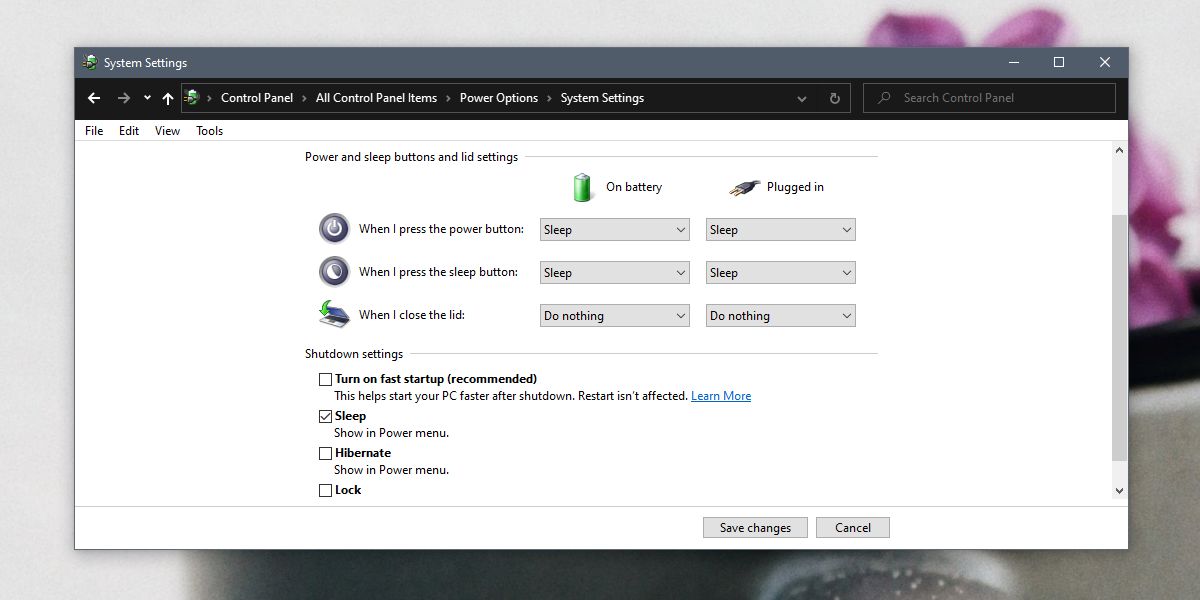
Task: Go up one level with Up arrow
Action: click(168, 98)
